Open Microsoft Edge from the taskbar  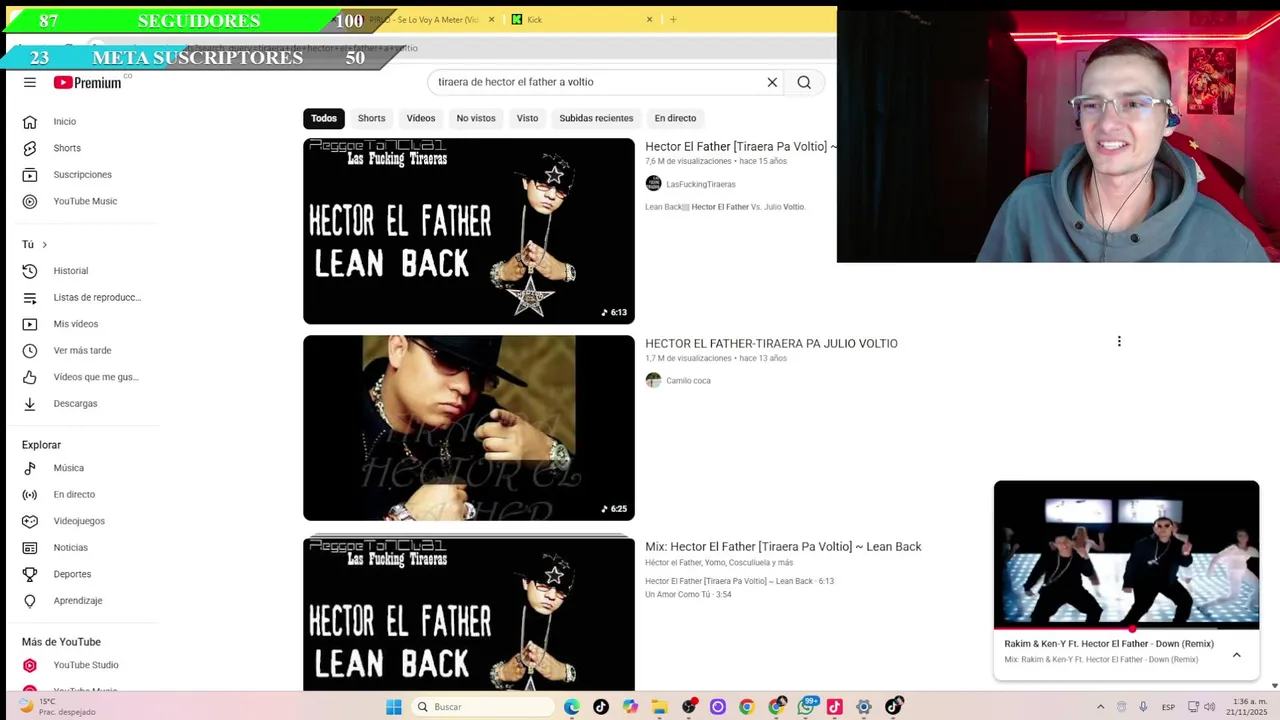571,707
